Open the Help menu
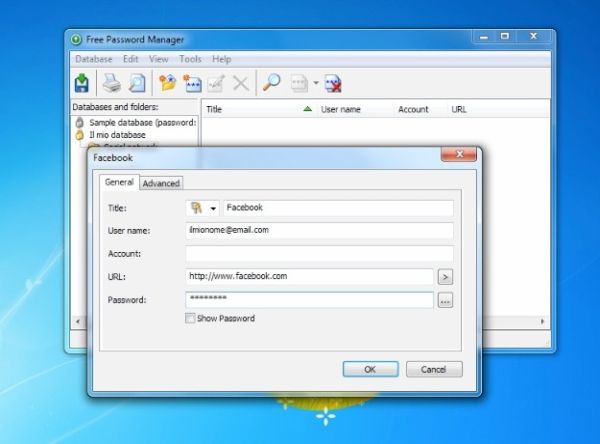 [222, 59]
